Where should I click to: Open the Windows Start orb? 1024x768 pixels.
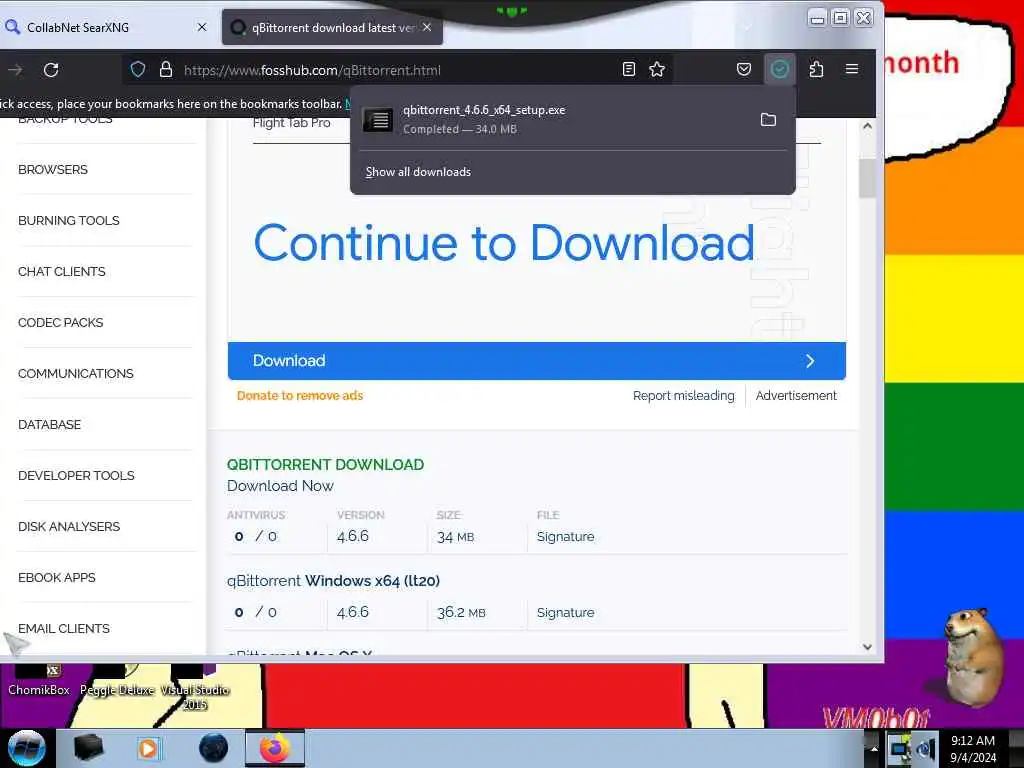click(27, 748)
